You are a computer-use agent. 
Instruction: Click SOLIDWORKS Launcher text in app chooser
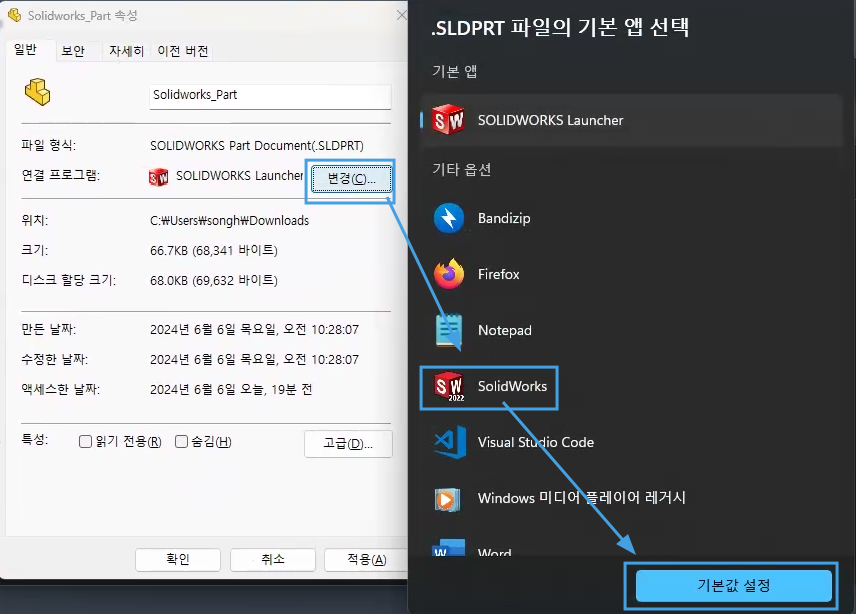pyautogui.click(x=550, y=120)
